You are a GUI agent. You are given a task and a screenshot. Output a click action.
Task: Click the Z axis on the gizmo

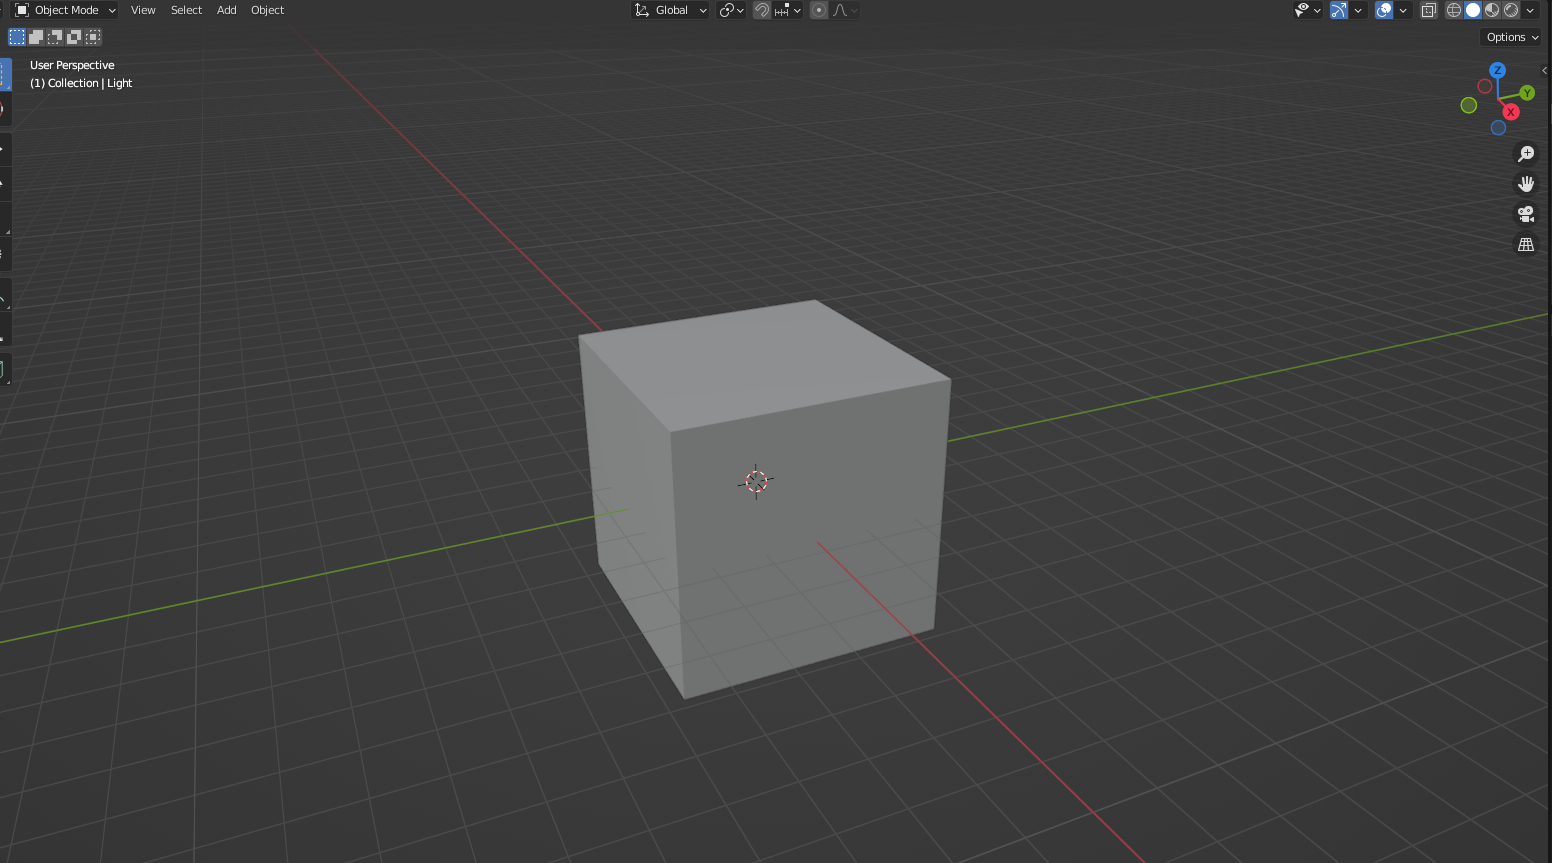tap(1497, 70)
